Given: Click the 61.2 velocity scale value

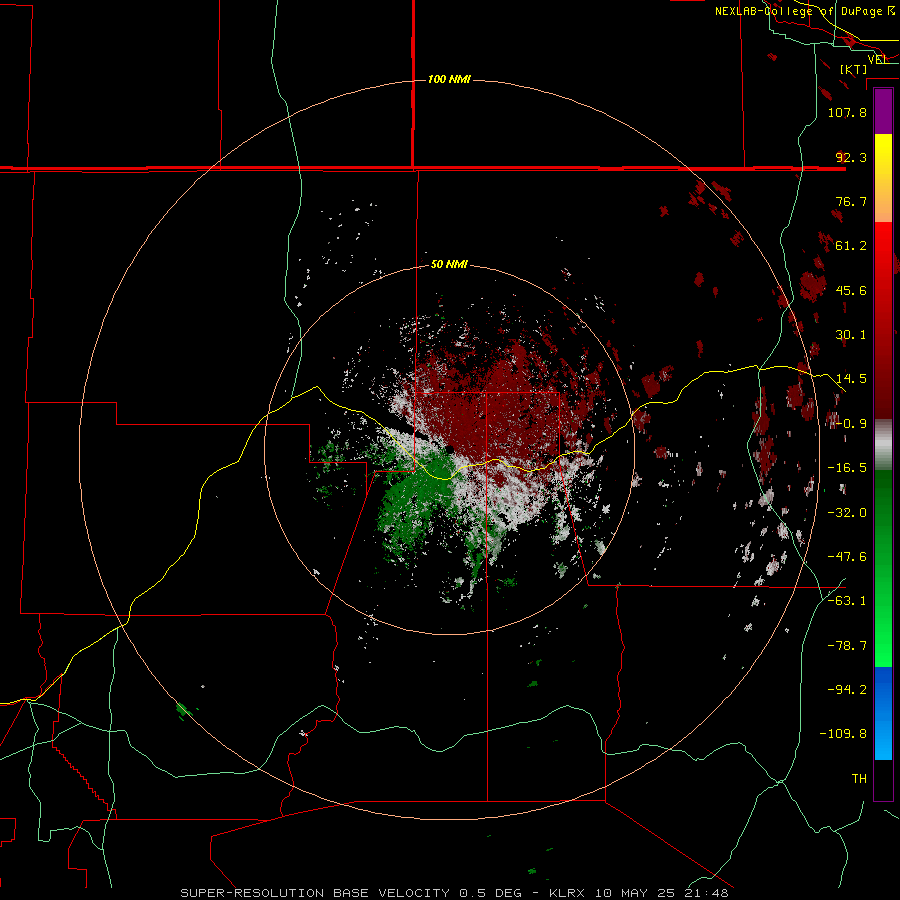Looking at the screenshot, I should pyautogui.click(x=851, y=246).
